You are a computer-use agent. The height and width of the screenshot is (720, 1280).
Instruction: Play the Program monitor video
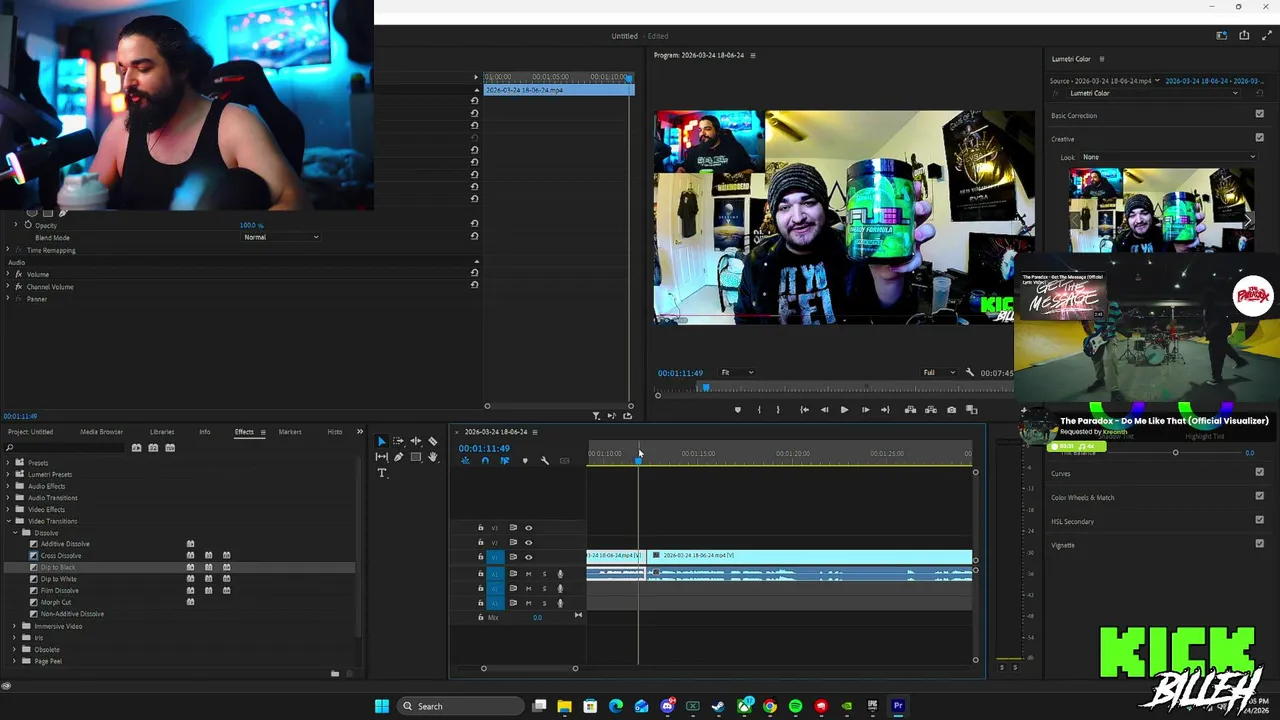pyautogui.click(x=844, y=410)
